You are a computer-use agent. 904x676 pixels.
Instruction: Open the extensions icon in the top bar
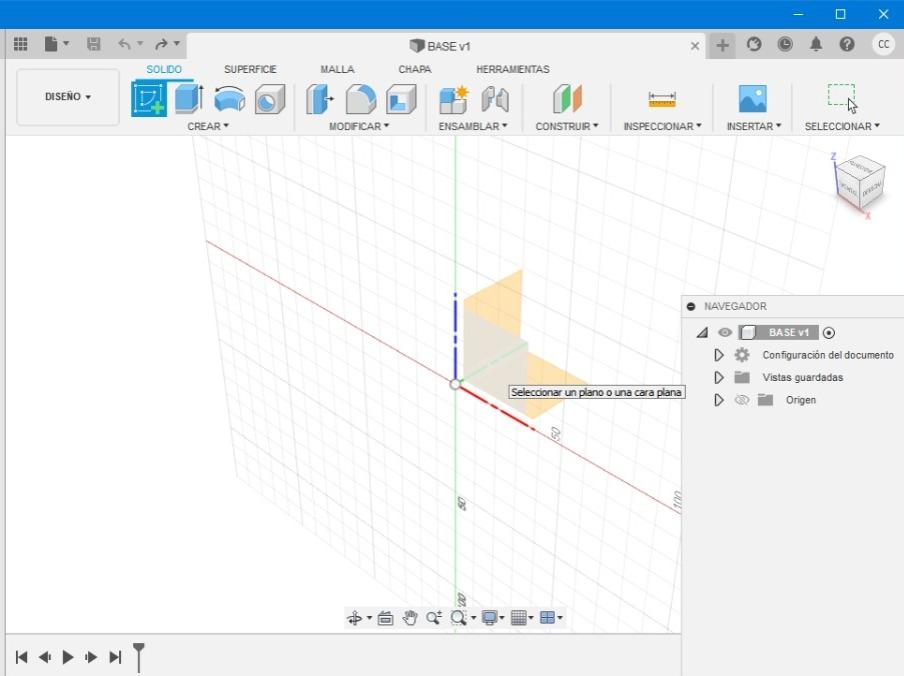tap(754, 44)
